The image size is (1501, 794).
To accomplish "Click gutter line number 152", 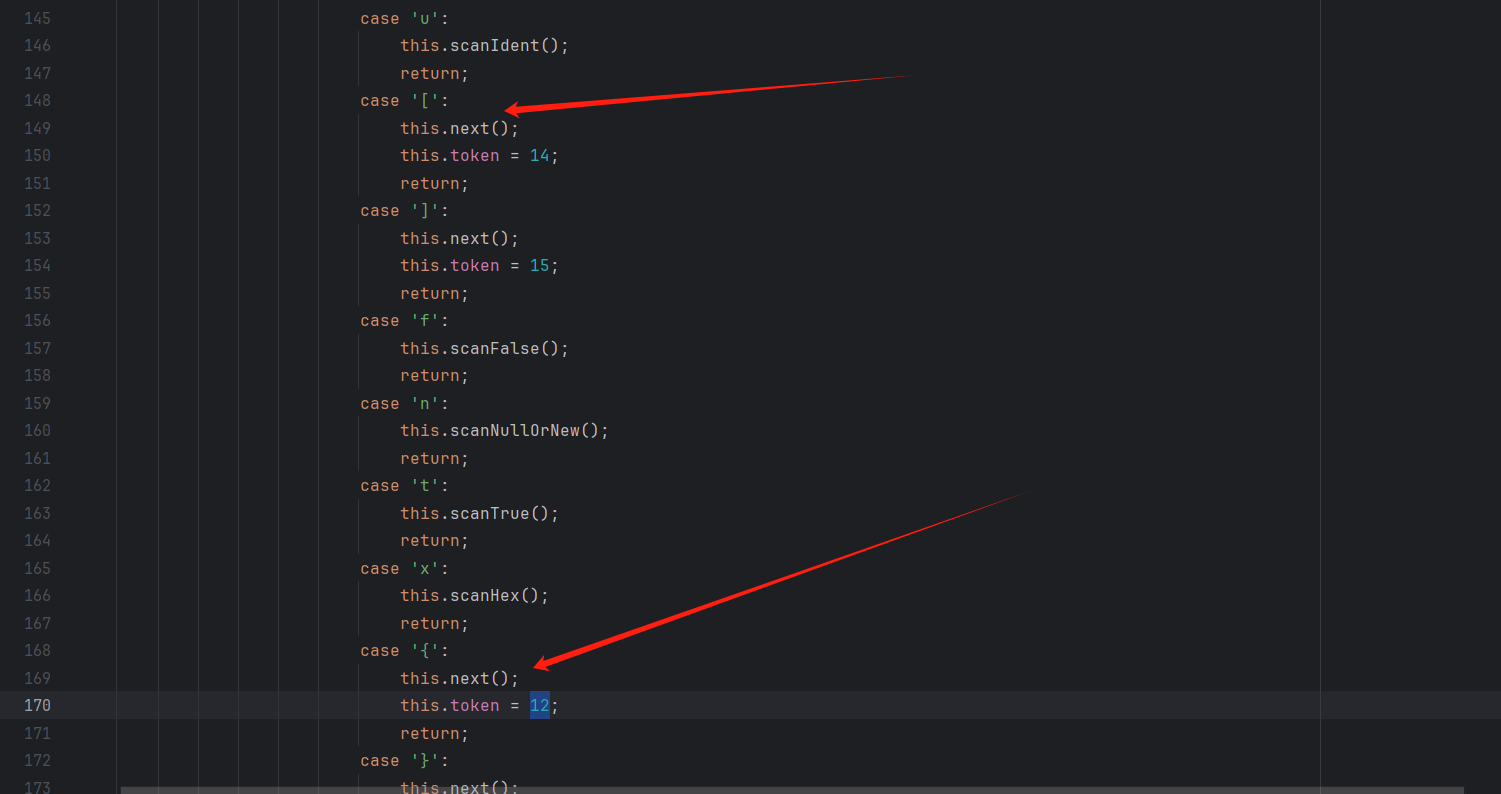I will pyautogui.click(x=37, y=210).
